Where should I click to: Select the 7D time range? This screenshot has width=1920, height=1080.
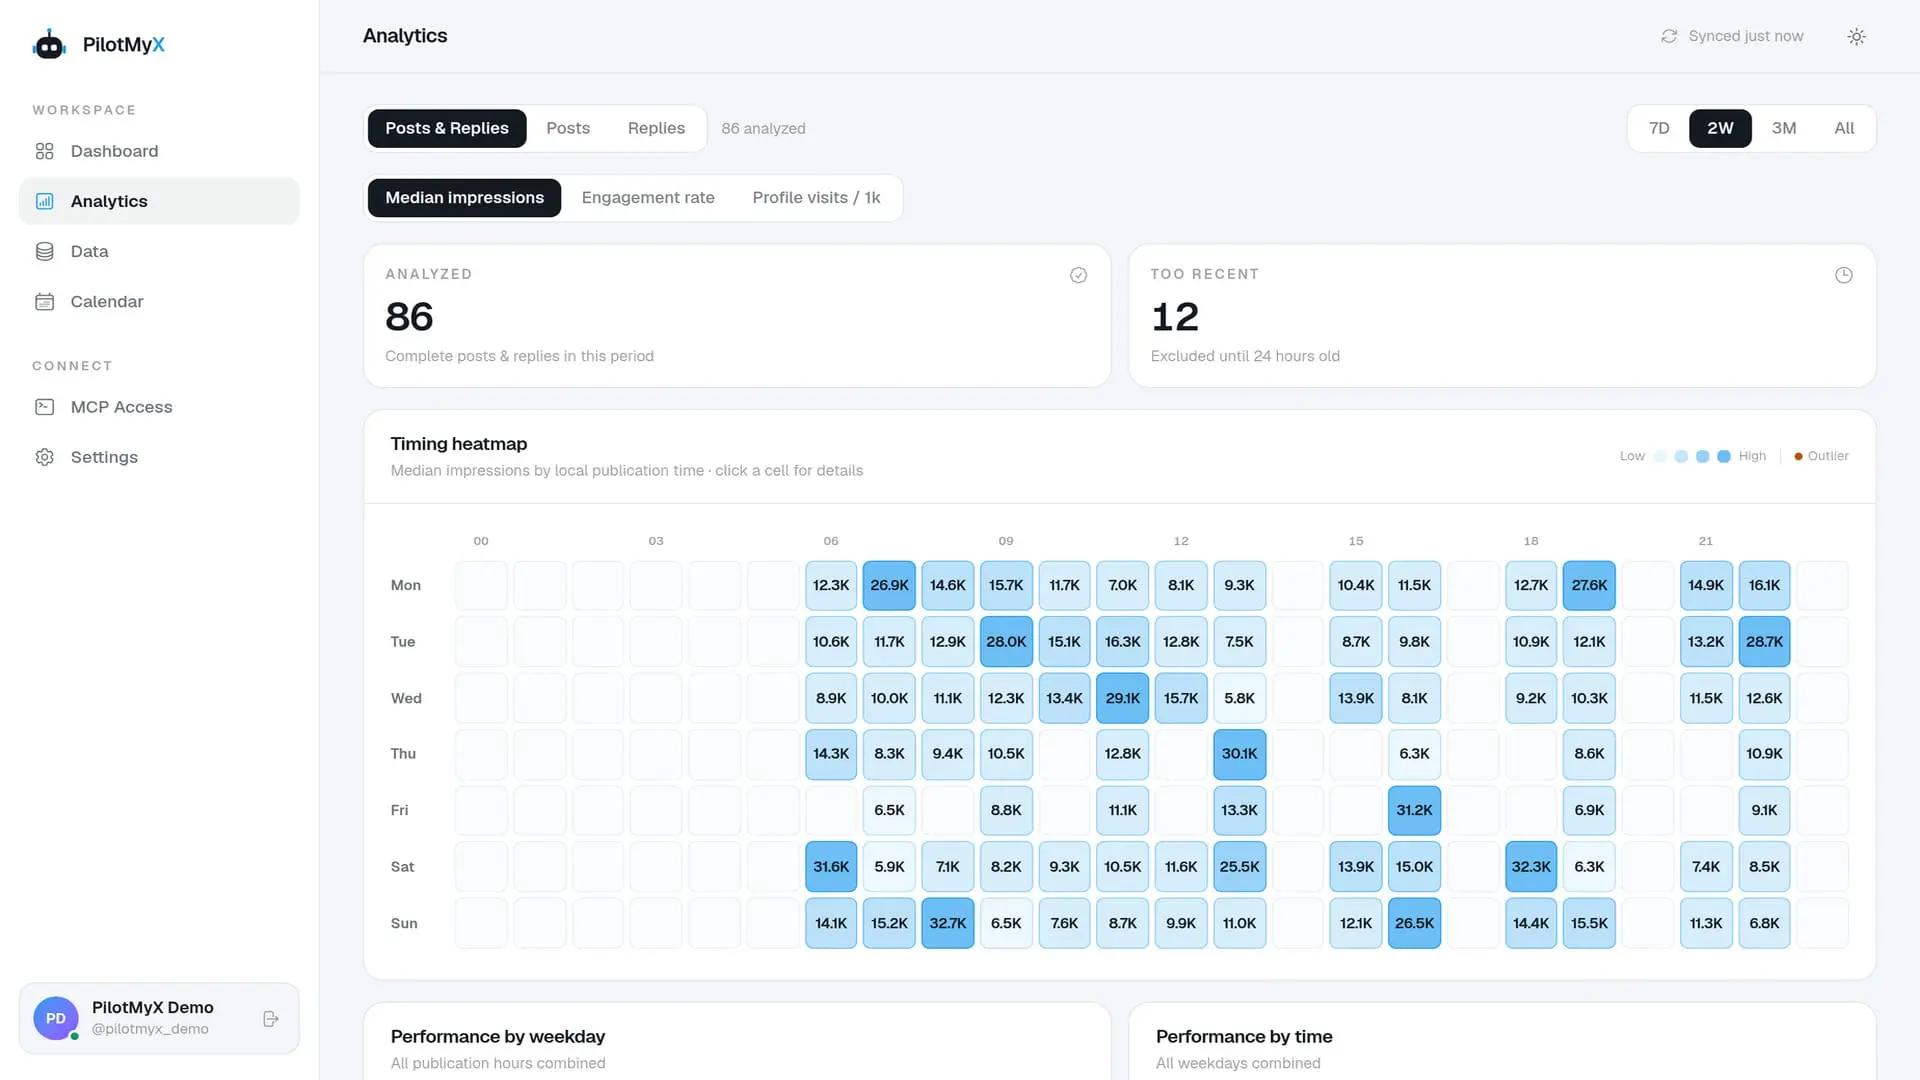pos(1659,128)
